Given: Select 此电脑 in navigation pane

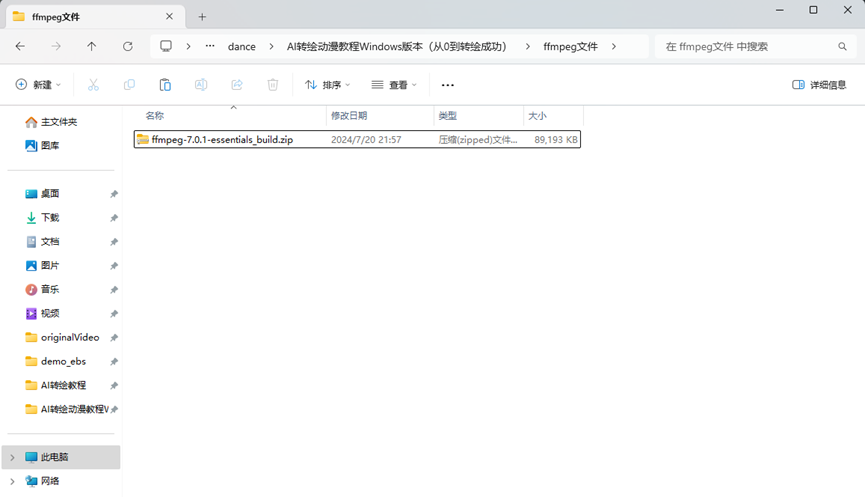Looking at the screenshot, I should coord(61,457).
